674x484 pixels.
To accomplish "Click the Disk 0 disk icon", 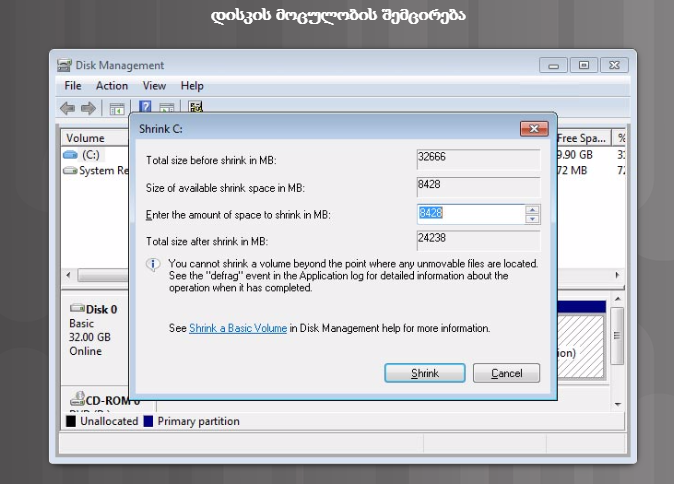I will click(76, 309).
